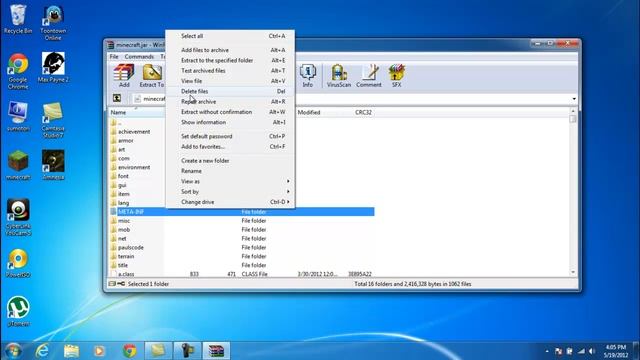Select the armor folder row

point(126,141)
